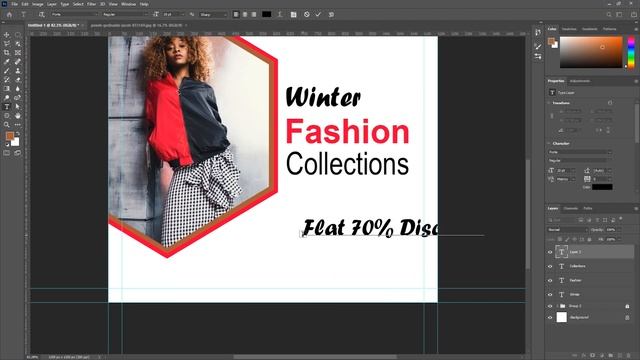Select the History Brush tool
640x360 pixels.
[7, 80]
